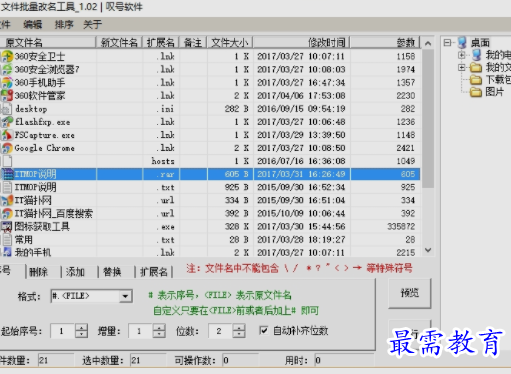Screen dimensions: 511x374
Task: Click the 可操作数 value field
Action: tap(240, 360)
